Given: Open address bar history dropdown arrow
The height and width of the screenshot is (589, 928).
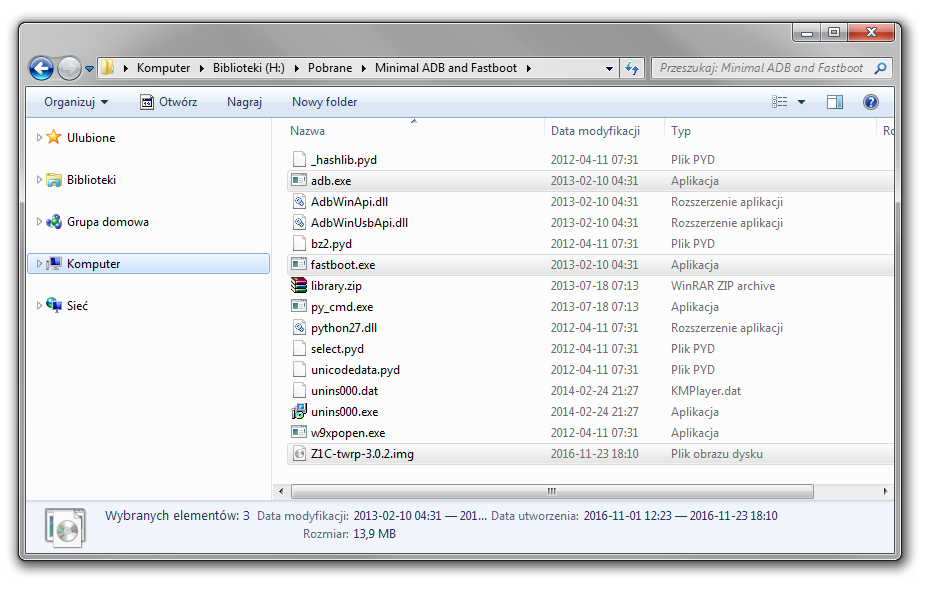Looking at the screenshot, I should click(x=609, y=68).
